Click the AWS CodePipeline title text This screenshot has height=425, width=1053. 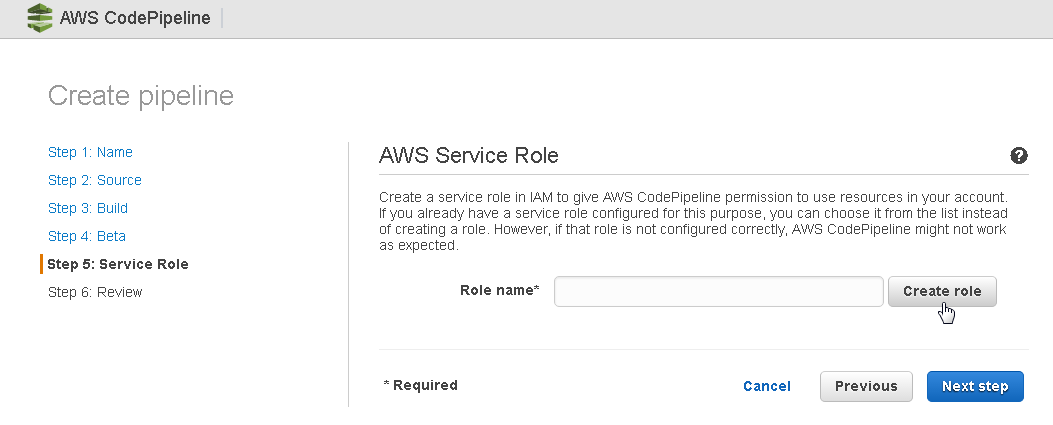135,17
